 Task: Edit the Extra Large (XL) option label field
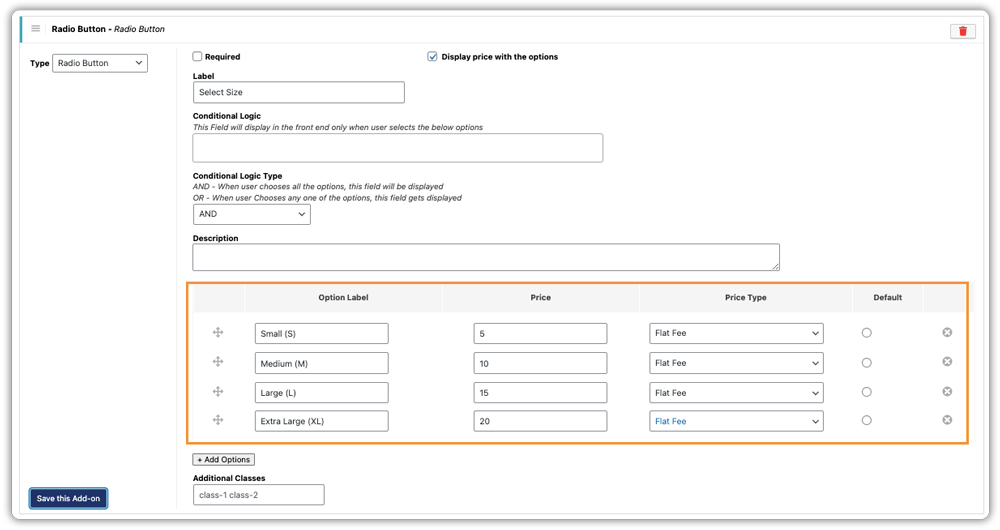pyautogui.click(x=321, y=421)
